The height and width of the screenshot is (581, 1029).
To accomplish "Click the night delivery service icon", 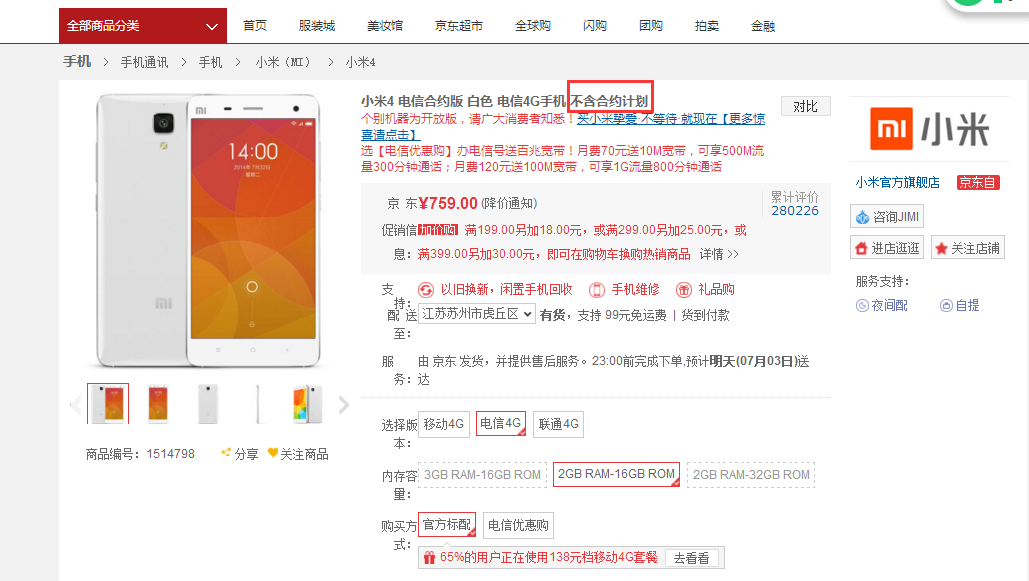I will point(862,305).
